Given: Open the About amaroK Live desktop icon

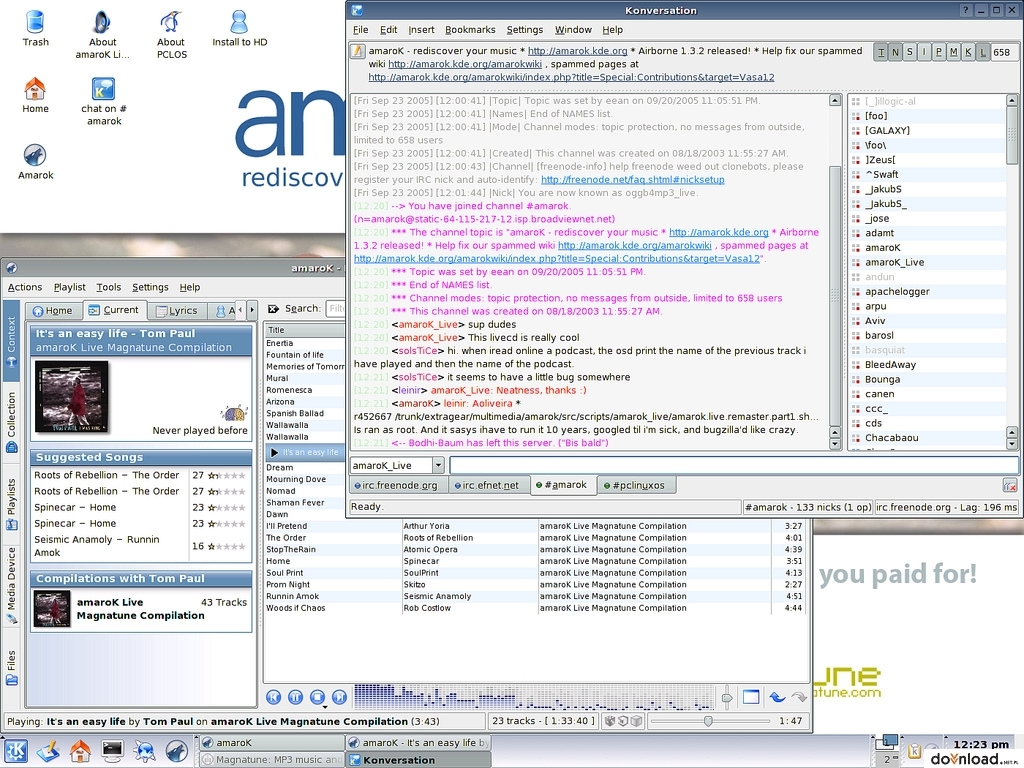Looking at the screenshot, I should tap(103, 35).
